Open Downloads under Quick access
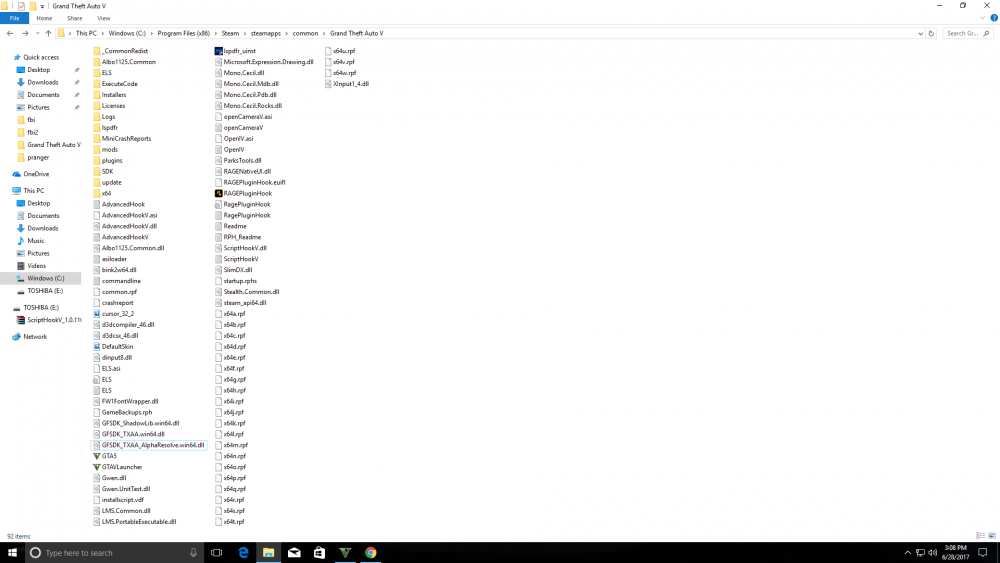1000x563 pixels. click(x=43, y=82)
